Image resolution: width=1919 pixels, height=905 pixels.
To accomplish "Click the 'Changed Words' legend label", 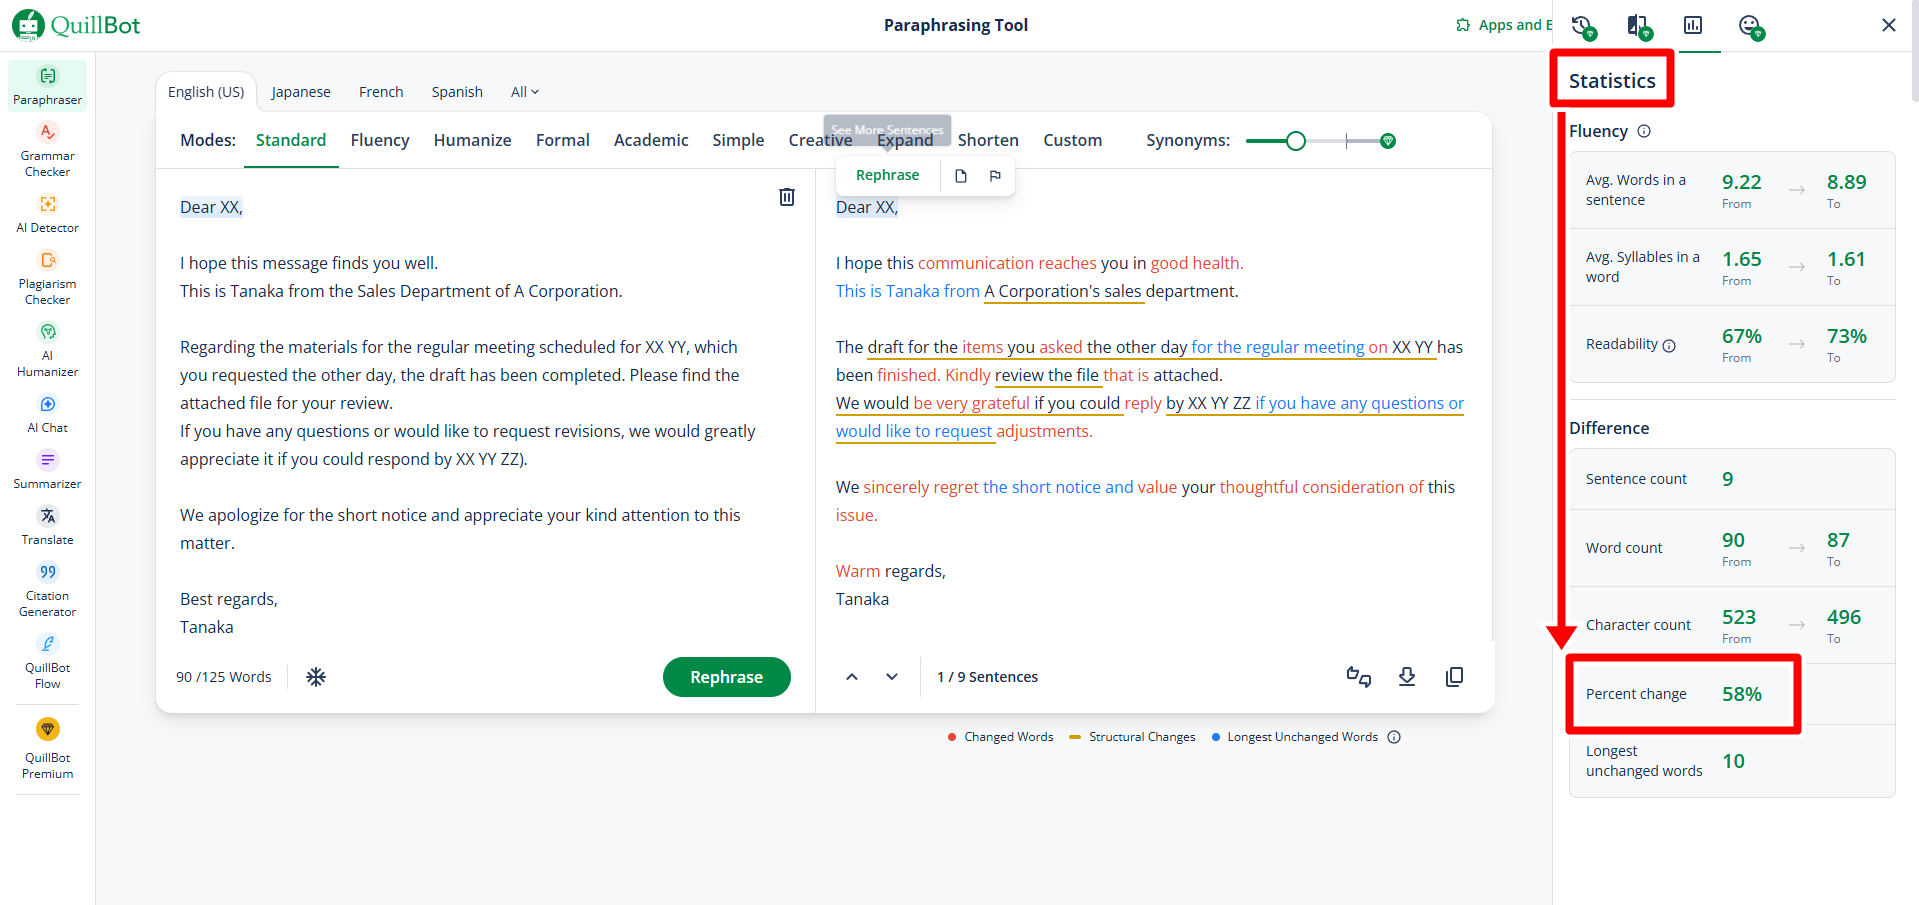I will pos(1009,737).
